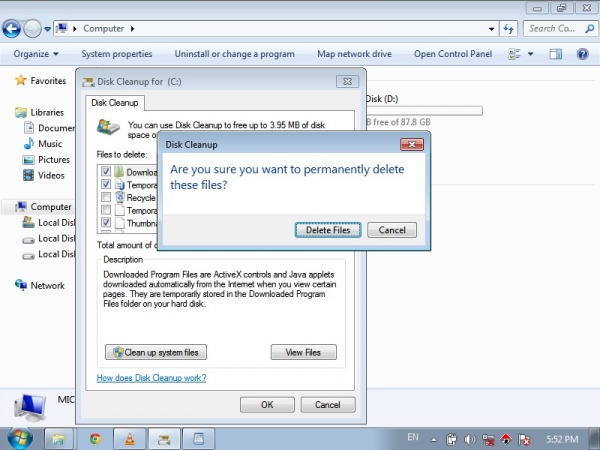Viewport: 600px width, 450px height.
Task: Click Cancel in Disk Cleanup for C: window
Action: 328,405
